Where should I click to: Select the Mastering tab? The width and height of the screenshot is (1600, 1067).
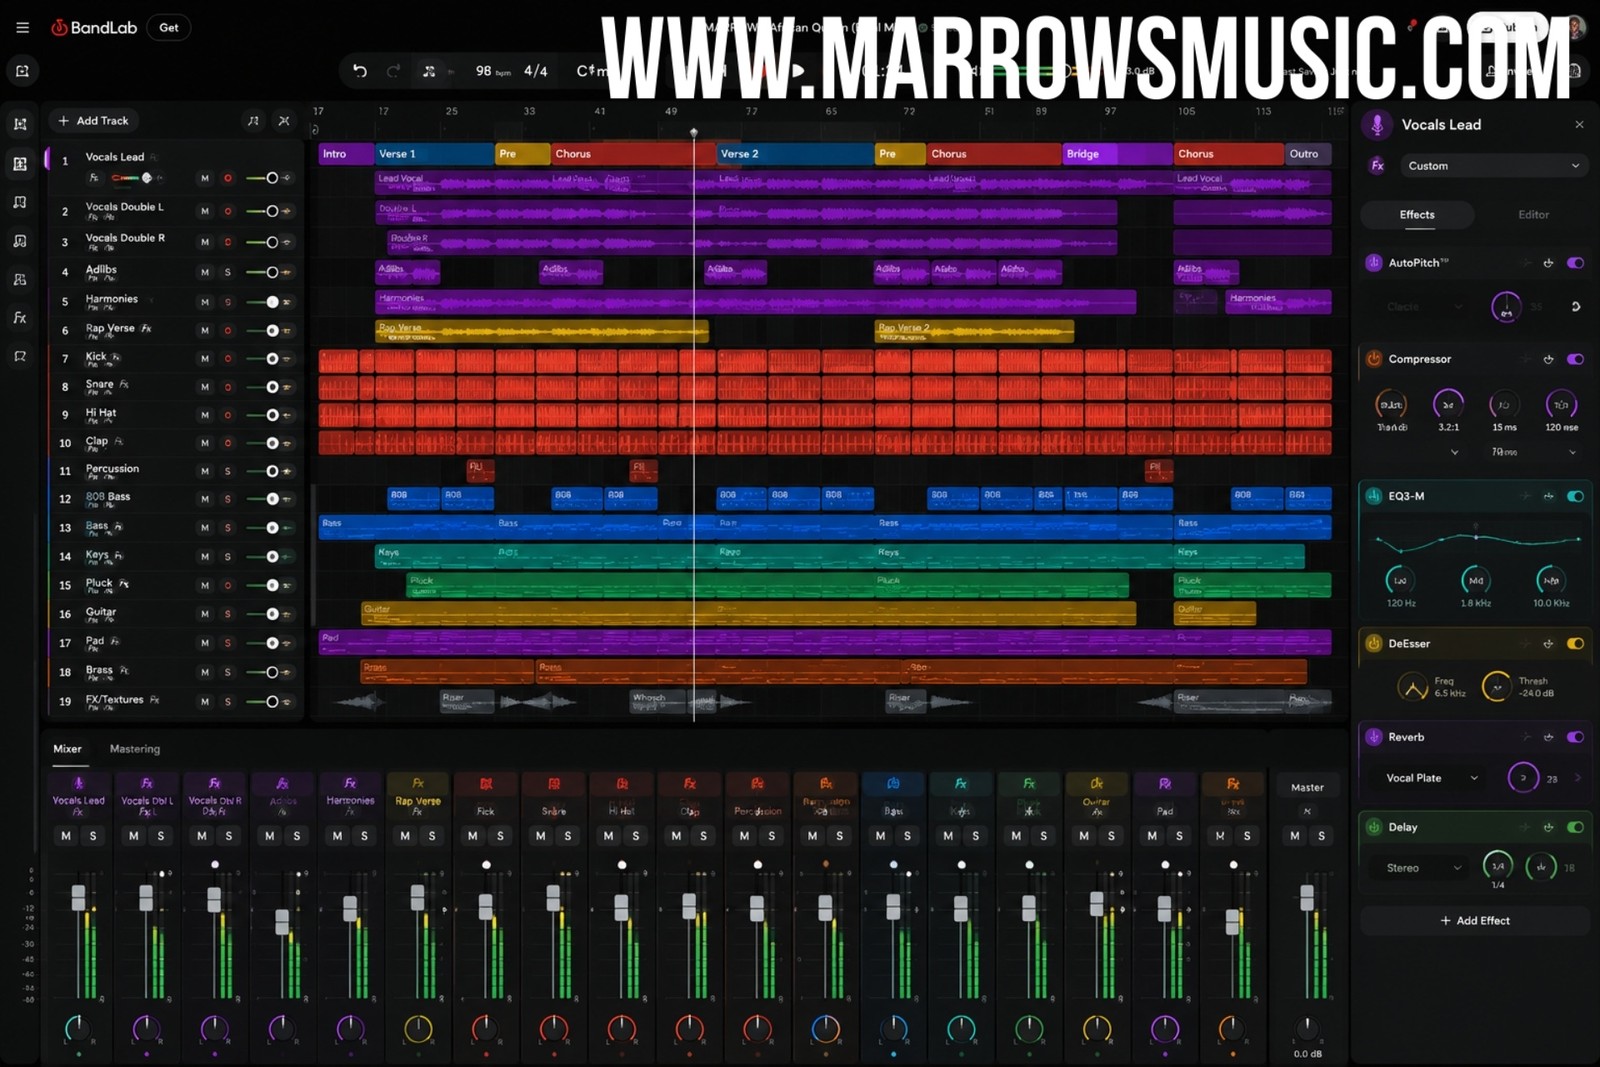pyautogui.click(x=135, y=749)
